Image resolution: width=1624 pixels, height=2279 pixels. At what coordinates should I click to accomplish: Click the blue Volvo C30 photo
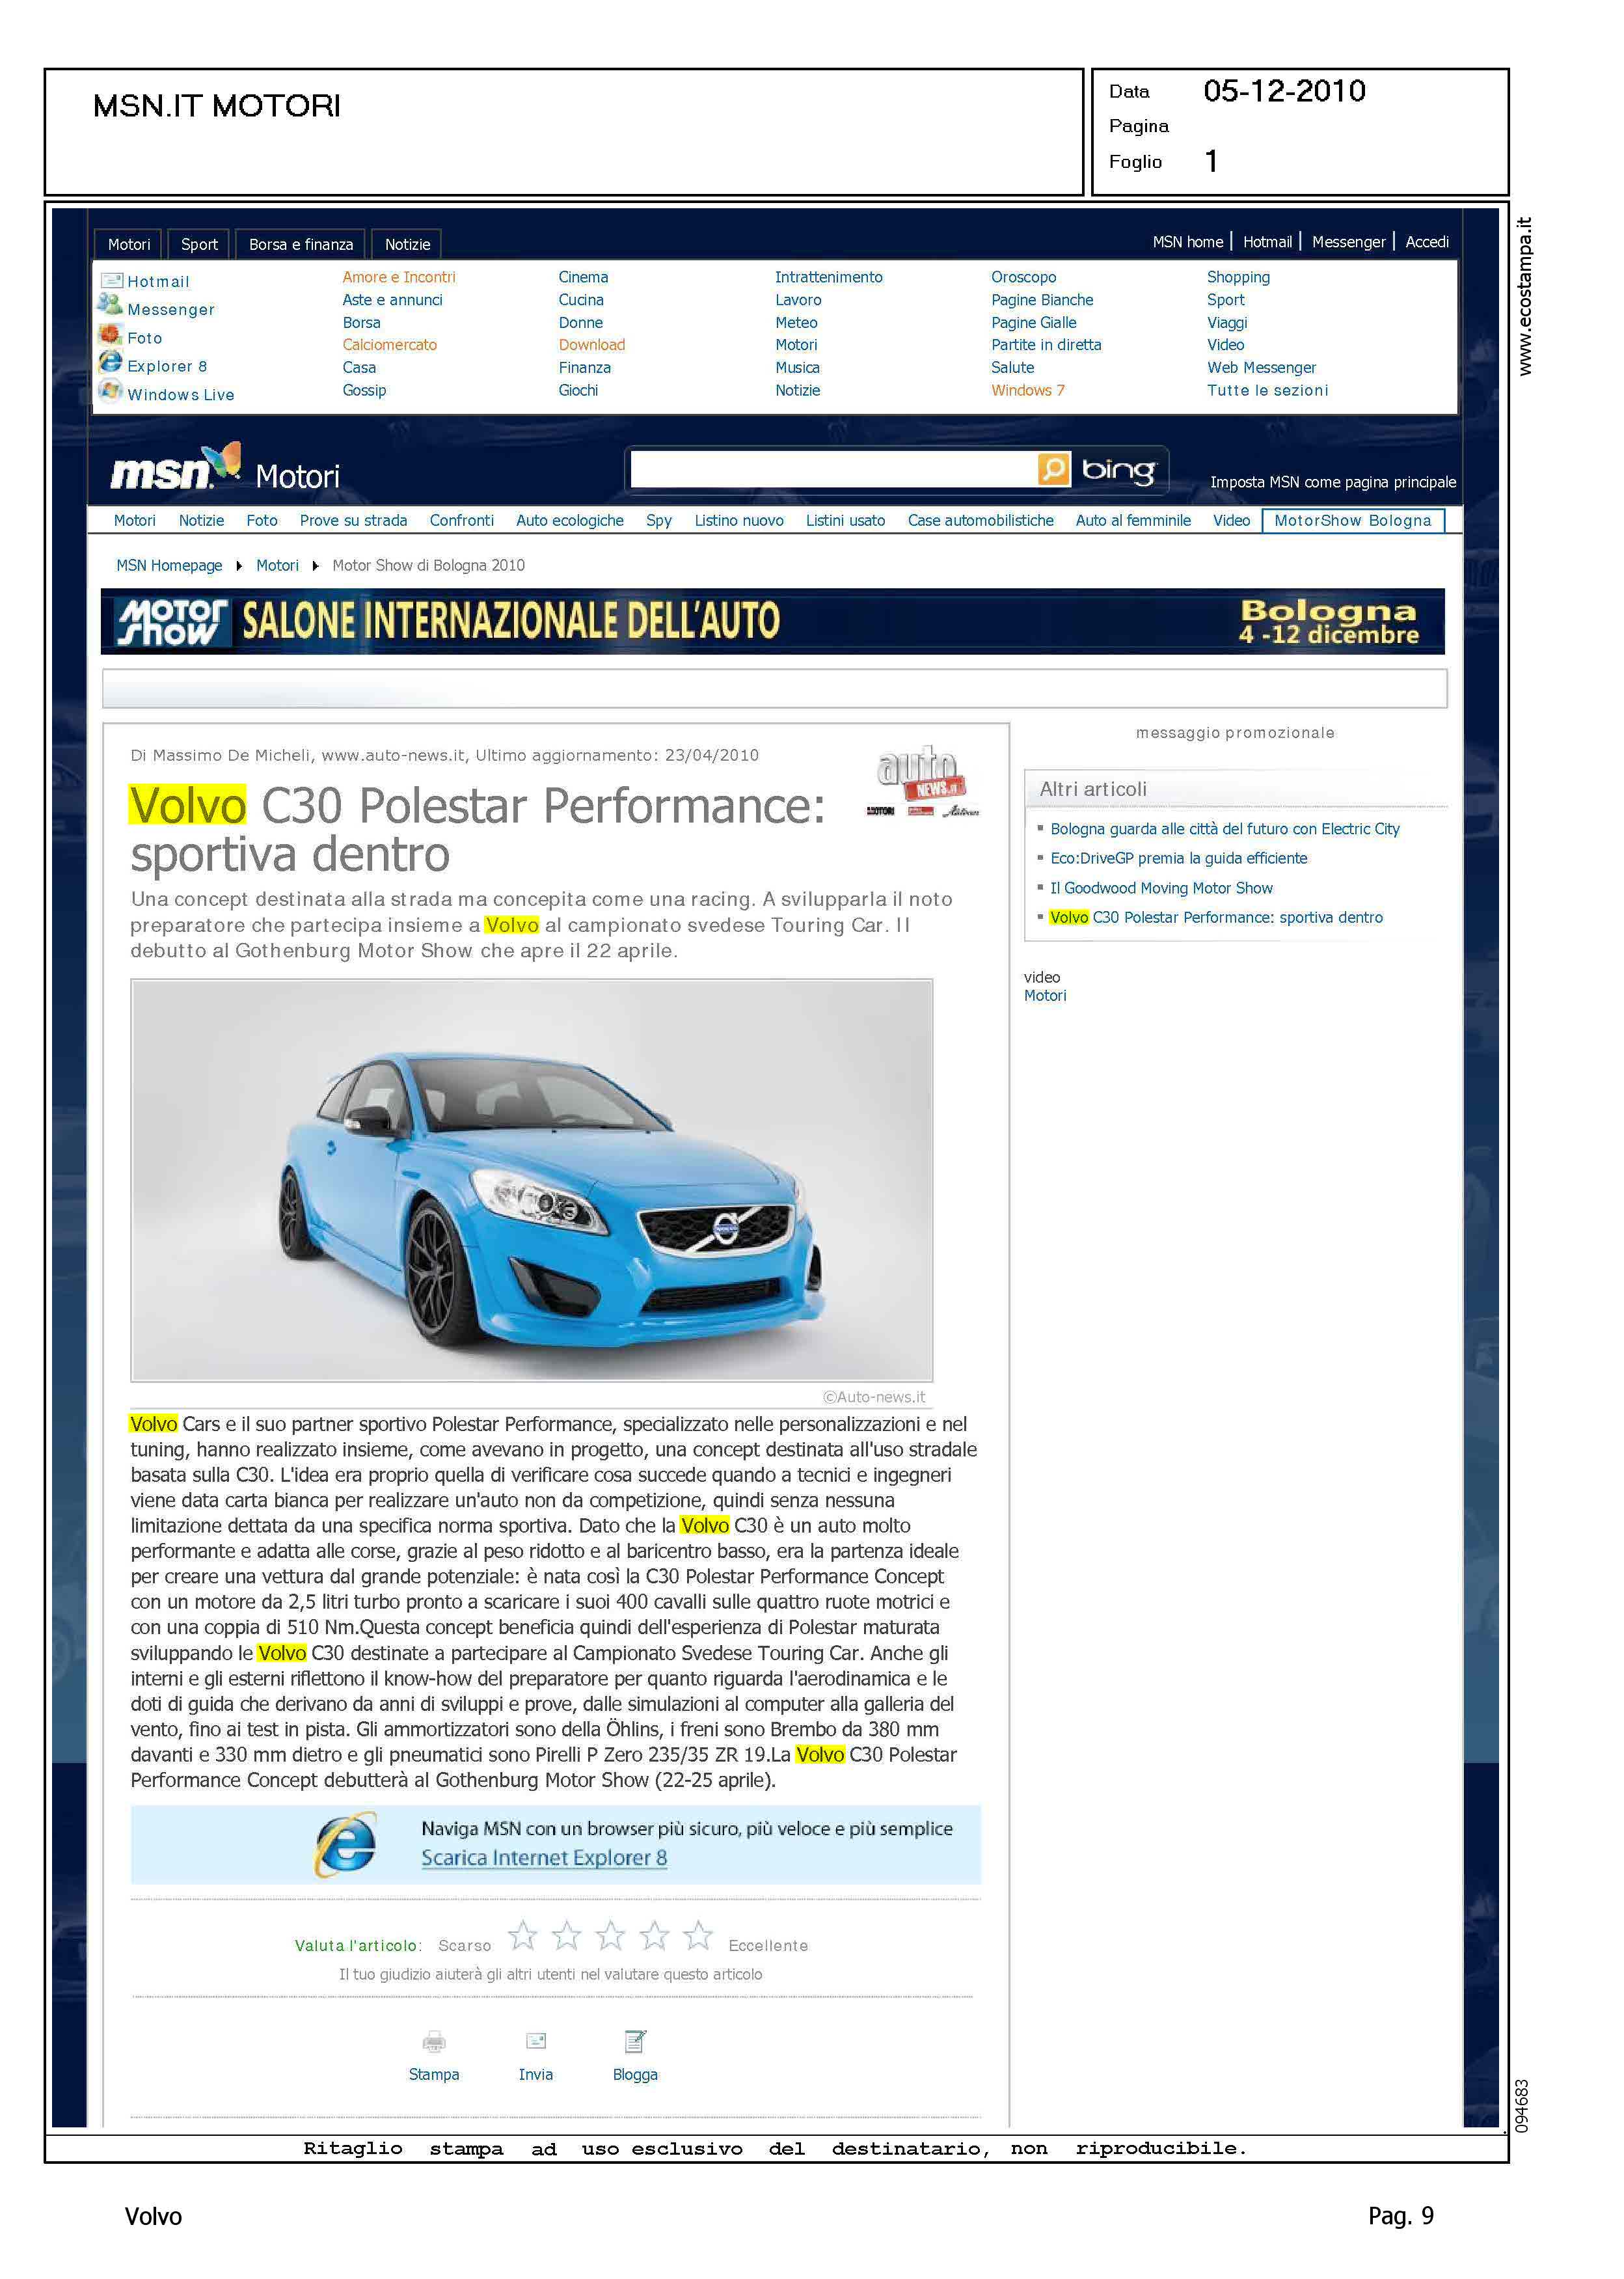532,1180
